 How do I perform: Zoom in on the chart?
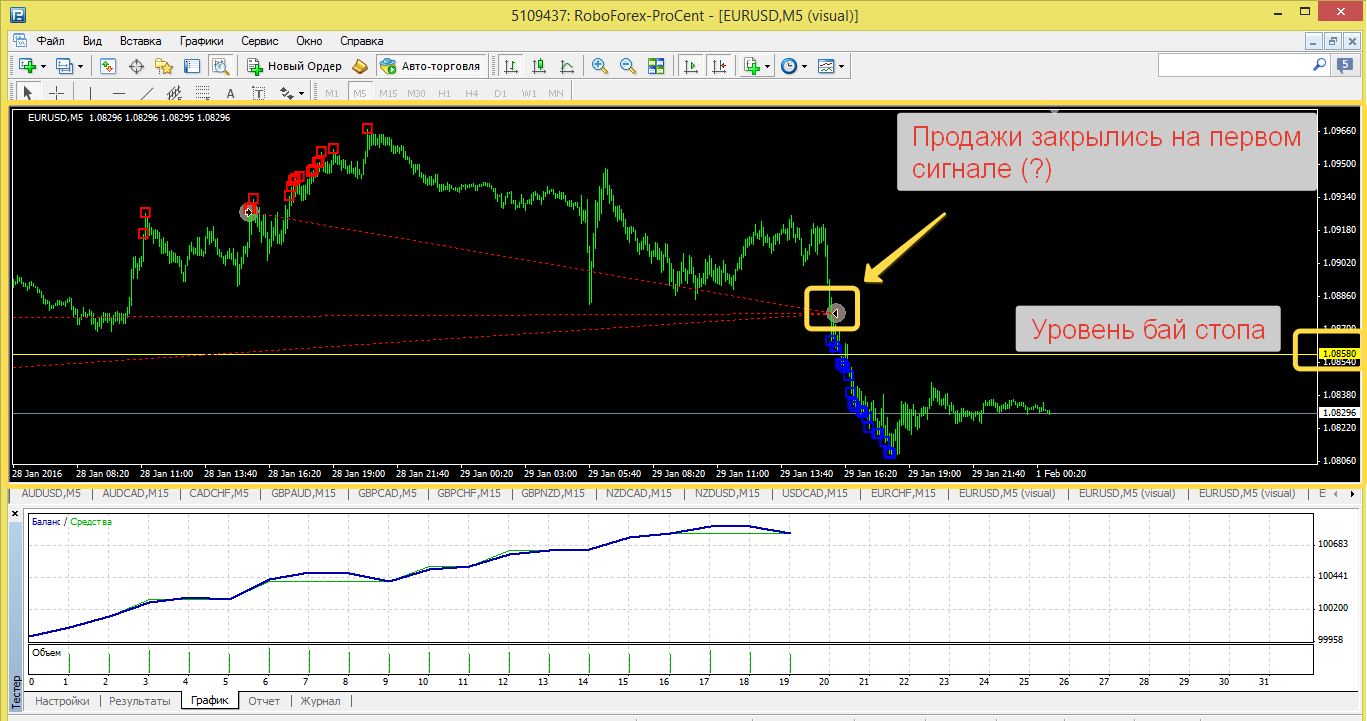coord(600,66)
